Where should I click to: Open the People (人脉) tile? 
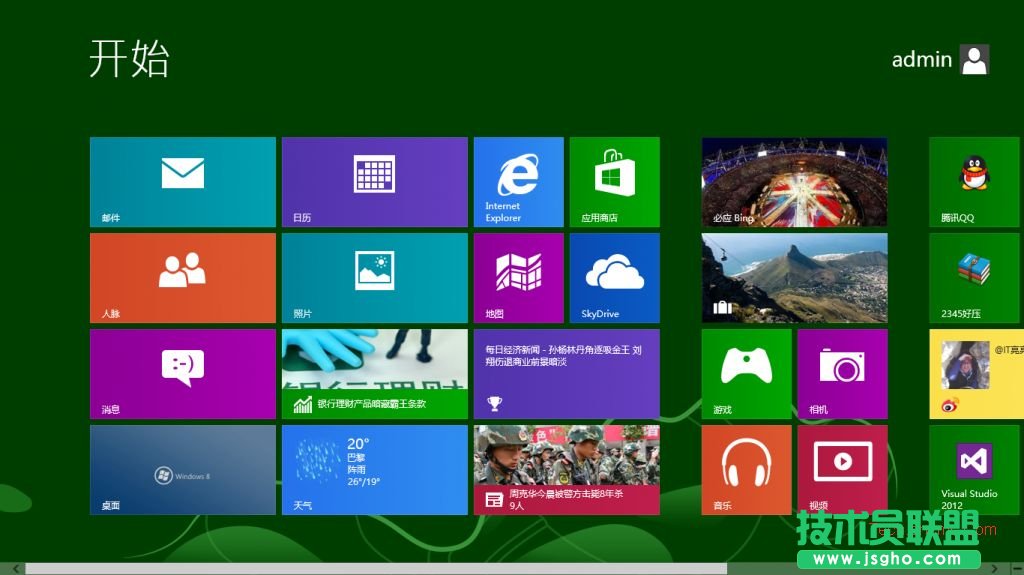tap(182, 278)
